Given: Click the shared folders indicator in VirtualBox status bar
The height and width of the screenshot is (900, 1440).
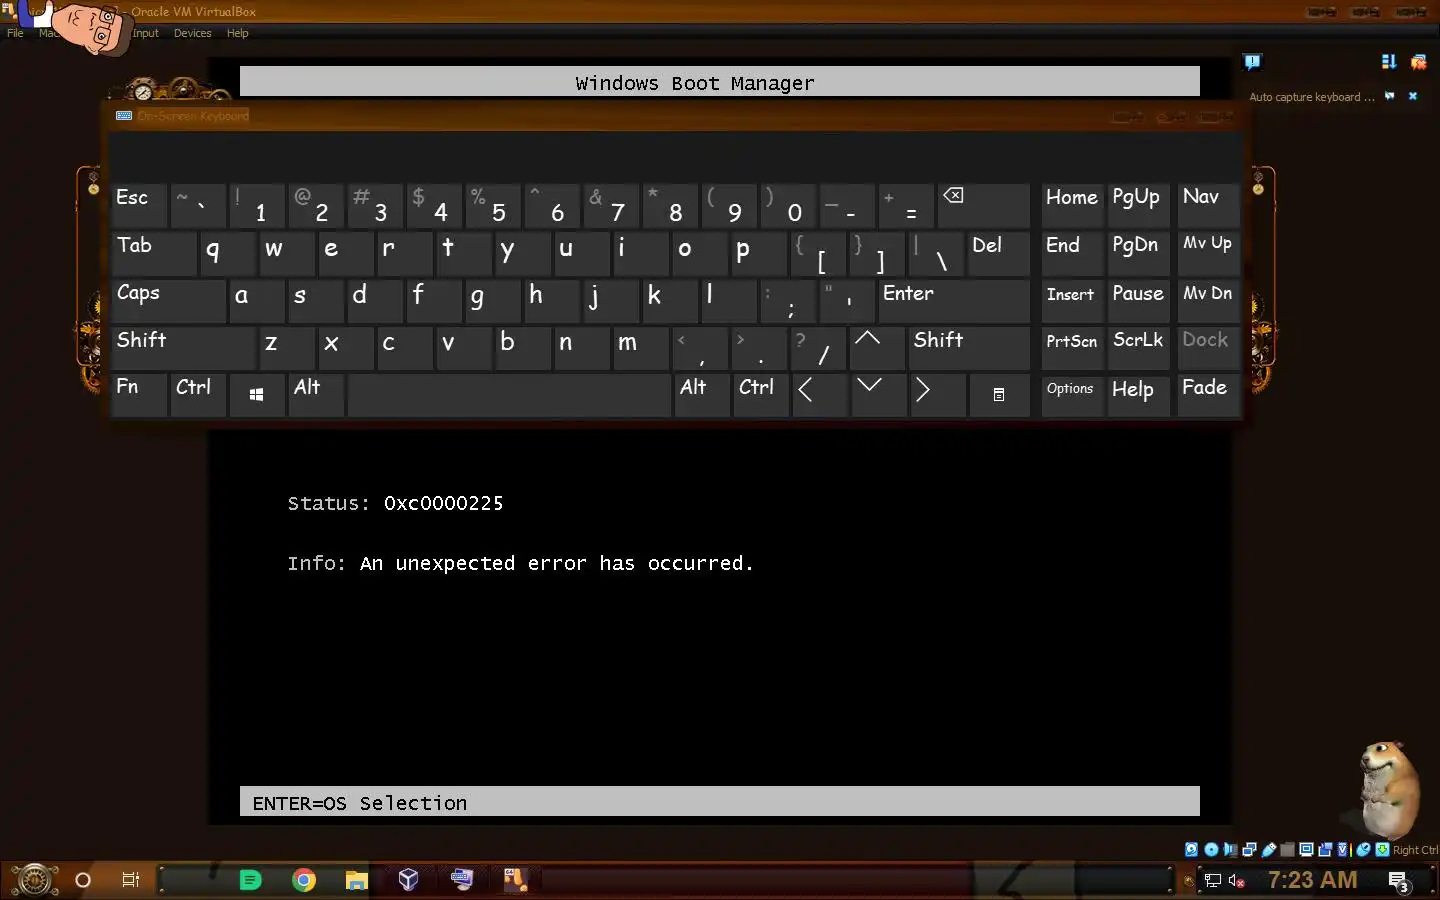Looking at the screenshot, I should tap(1287, 849).
